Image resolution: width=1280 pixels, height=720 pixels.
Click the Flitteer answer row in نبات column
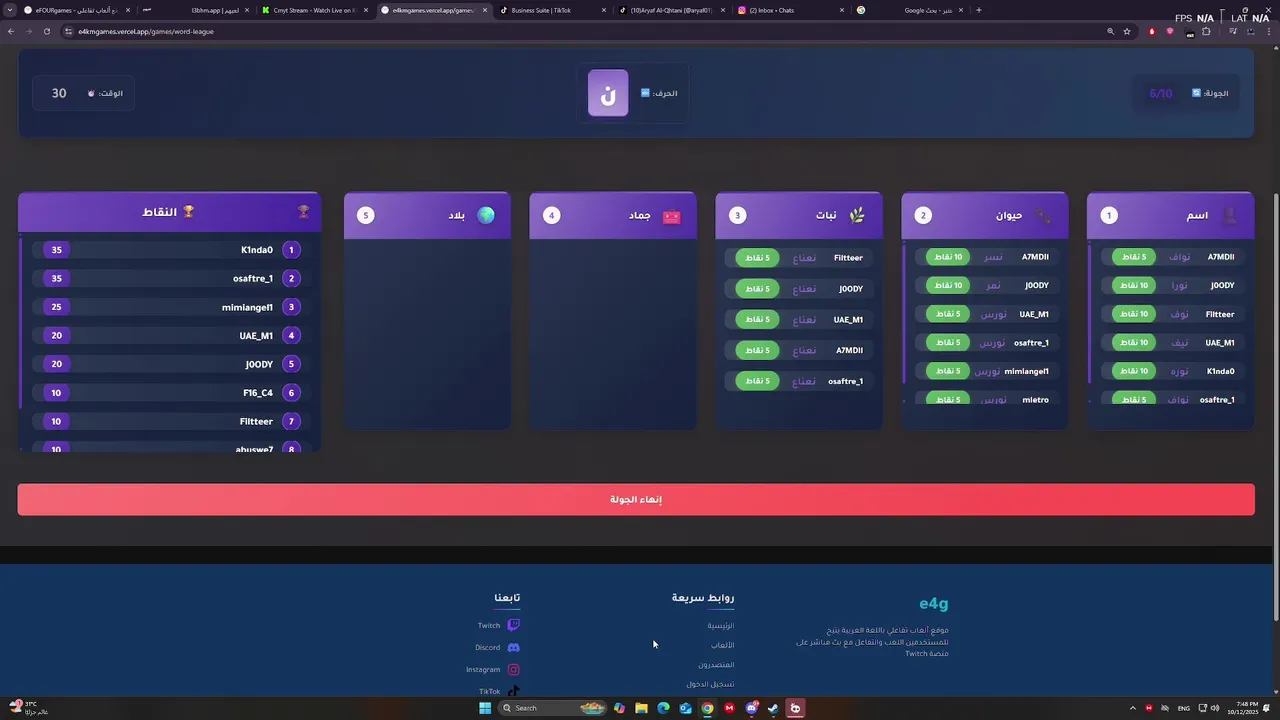(798, 258)
